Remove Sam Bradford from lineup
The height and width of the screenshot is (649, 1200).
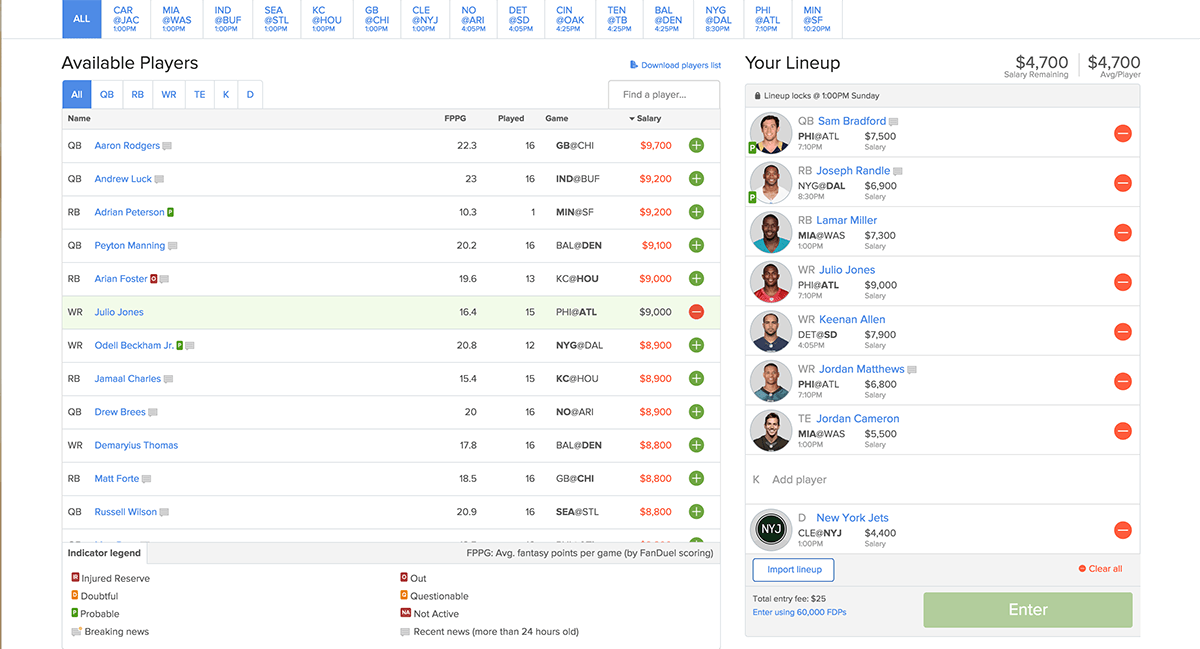(x=1122, y=134)
